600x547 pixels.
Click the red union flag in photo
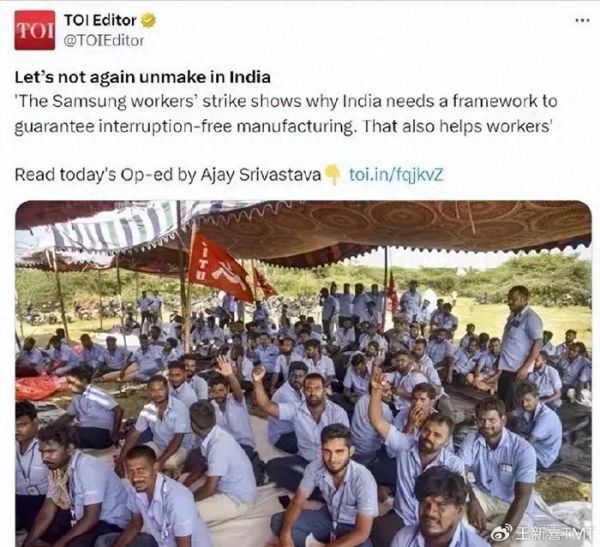tap(219, 268)
